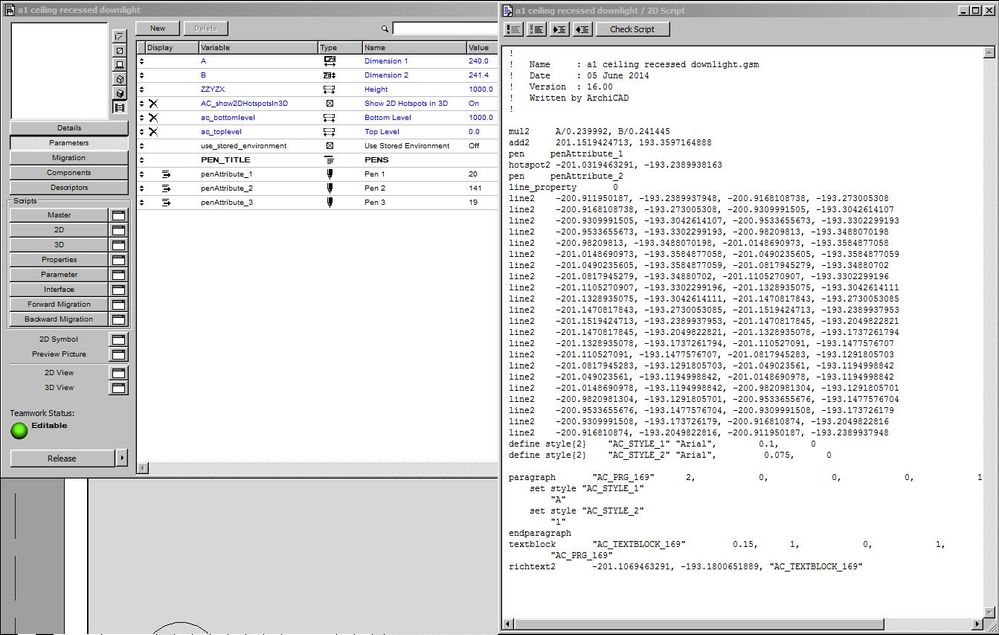The image size is (999, 635).
Task: Open the Forward Migration script
Action: click(59, 304)
